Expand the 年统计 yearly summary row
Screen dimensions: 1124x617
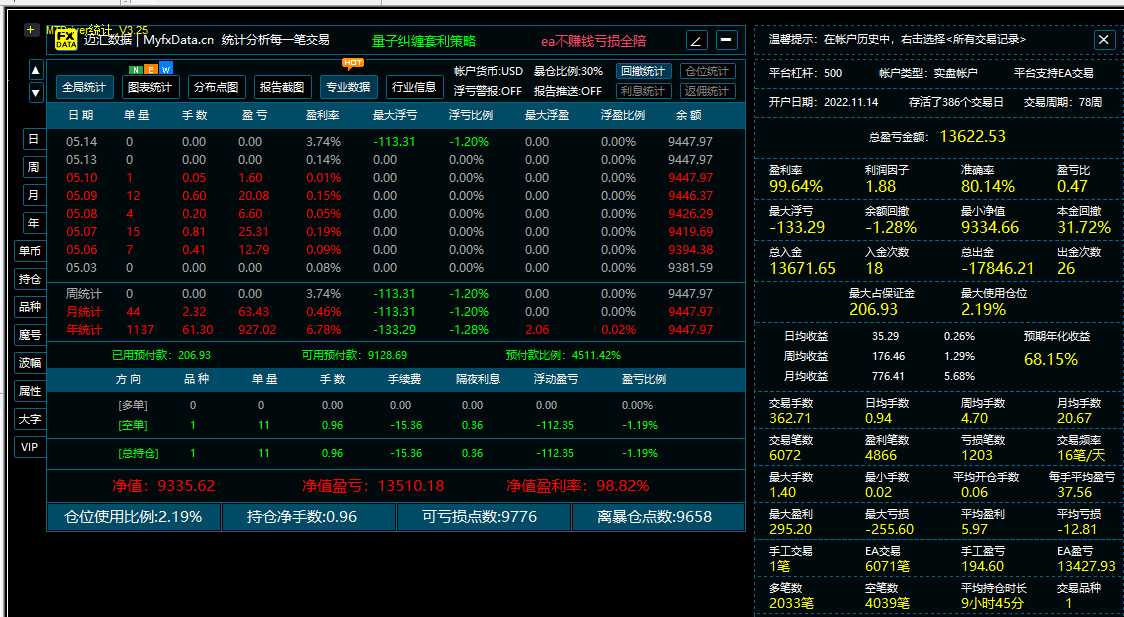tap(396, 330)
